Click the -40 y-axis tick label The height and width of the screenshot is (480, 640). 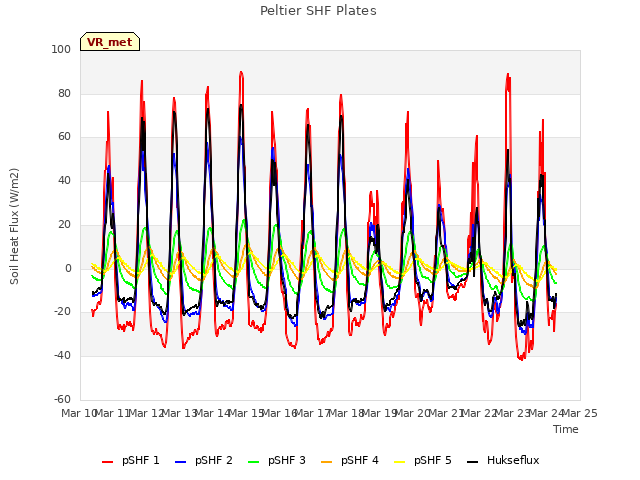[62, 356]
